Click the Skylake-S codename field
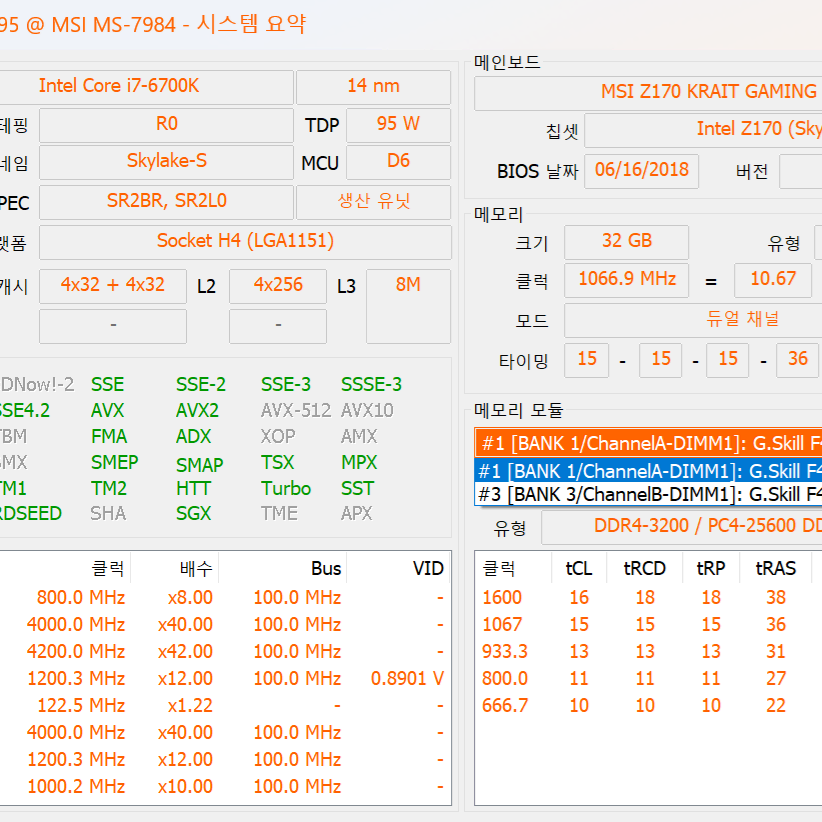Viewport: 822px width, 822px height. click(166, 162)
